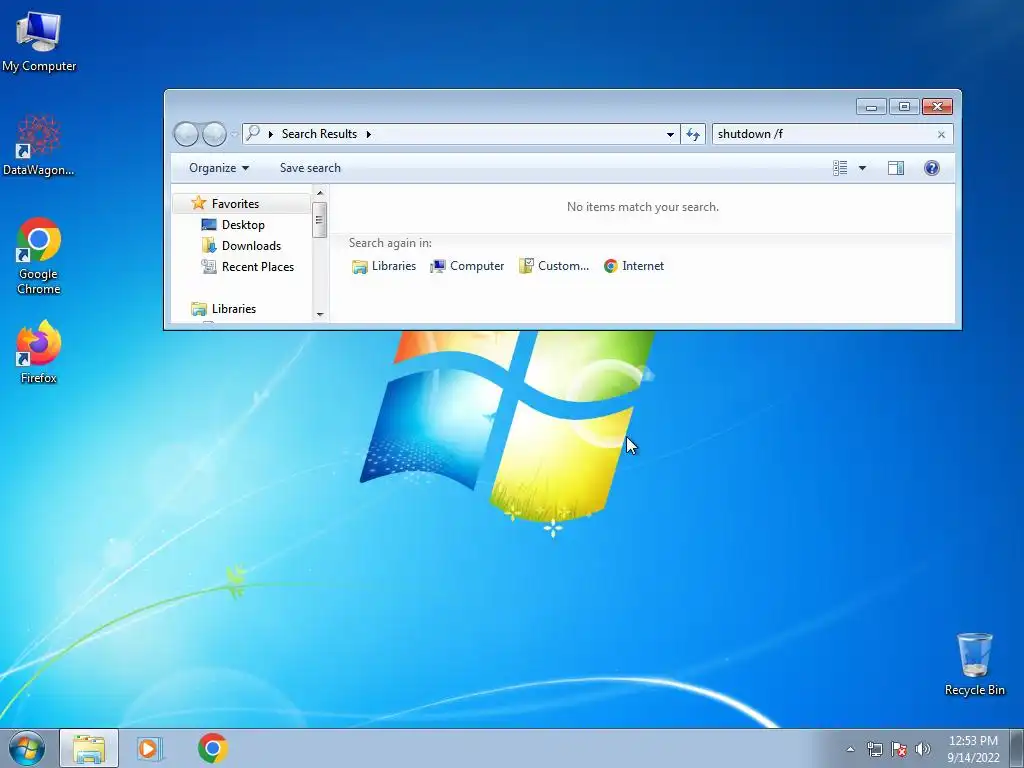Open the views options dropdown arrow
This screenshot has height=768, width=1024.
click(862, 168)
